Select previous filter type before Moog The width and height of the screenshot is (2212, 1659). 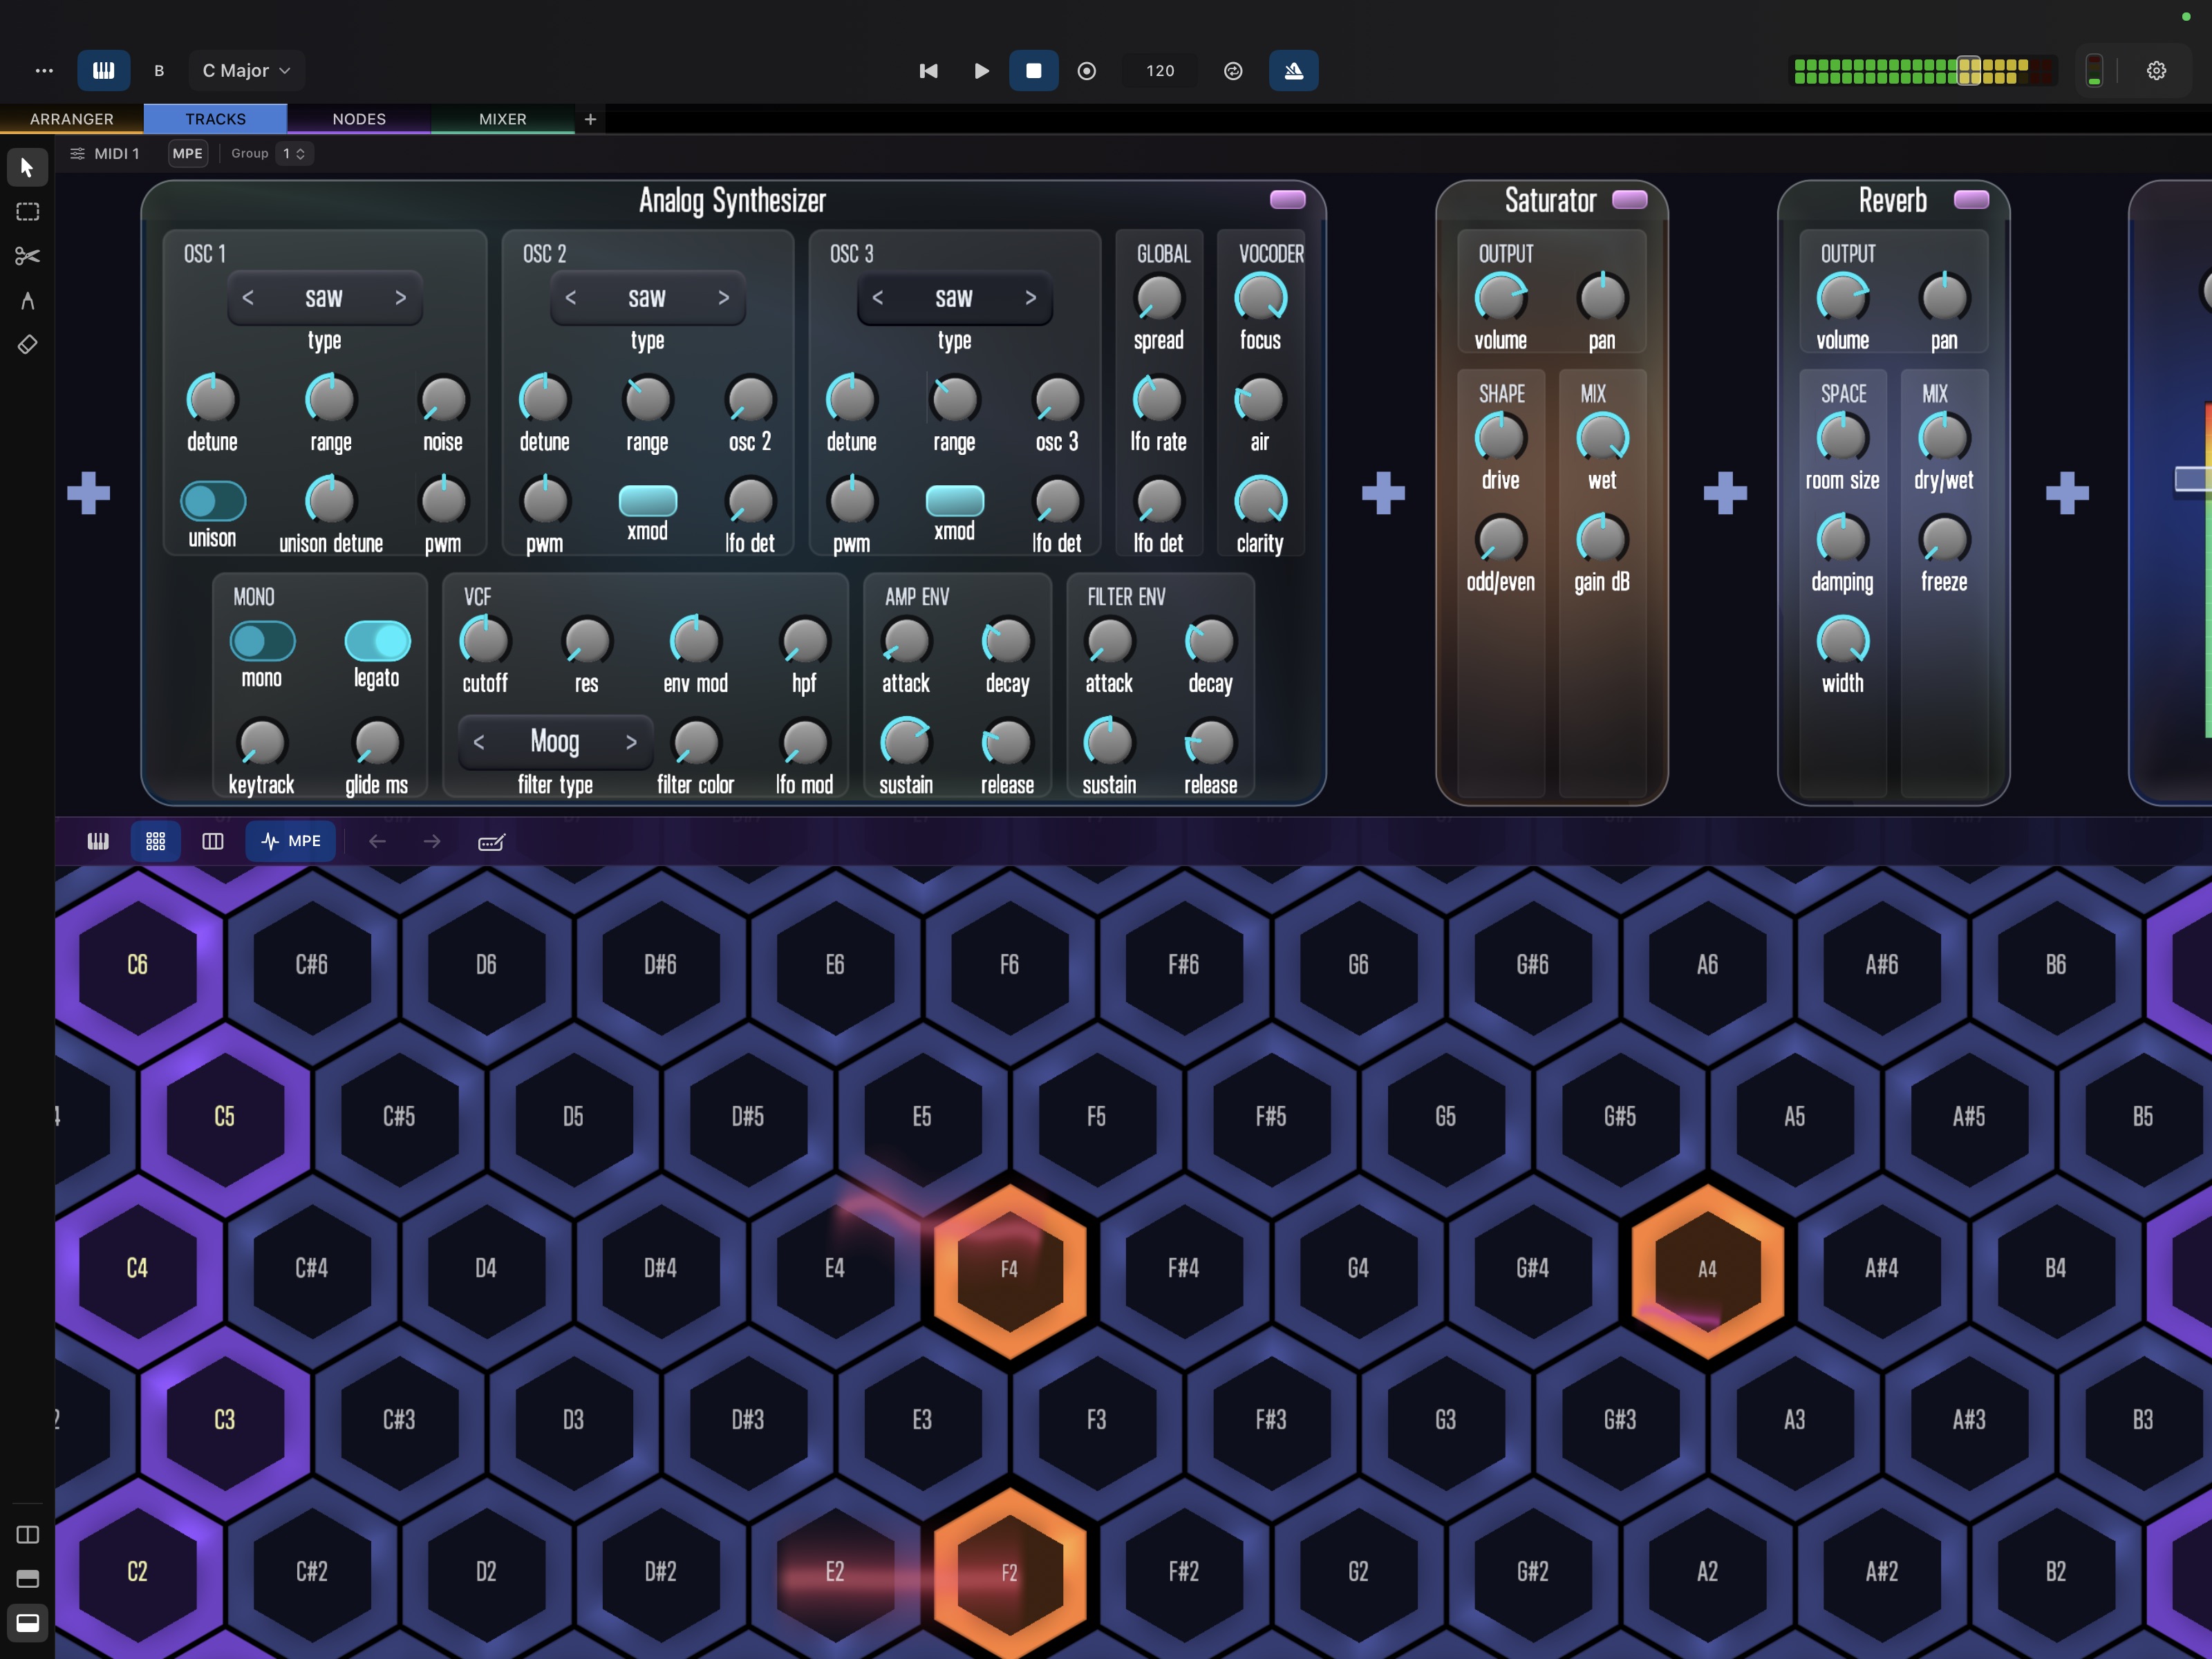point(479,742)
